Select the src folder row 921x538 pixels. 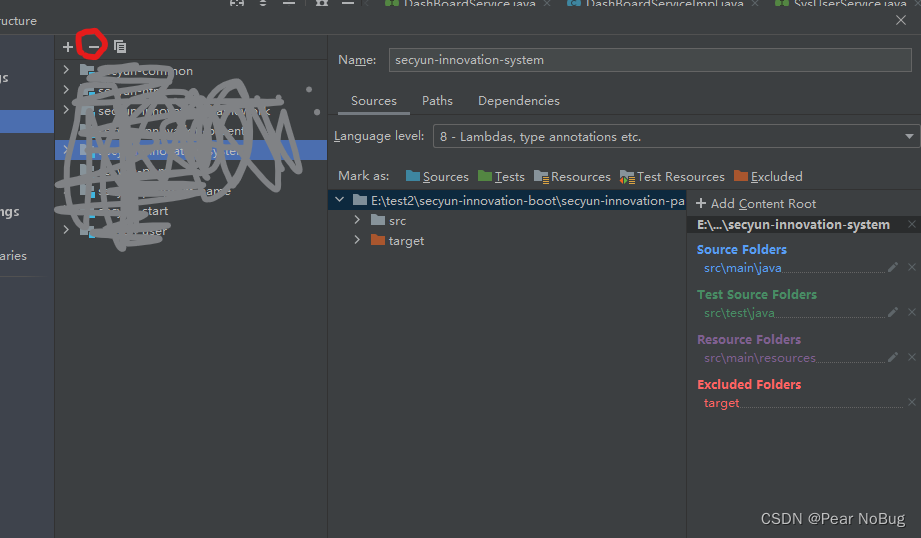tap(507, 221)
